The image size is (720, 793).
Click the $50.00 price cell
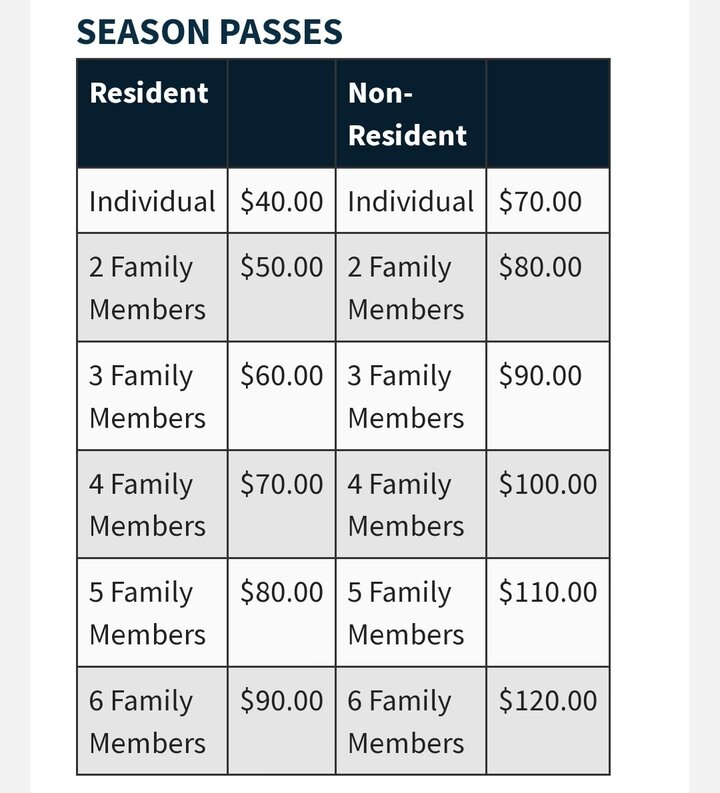point(281,268)
